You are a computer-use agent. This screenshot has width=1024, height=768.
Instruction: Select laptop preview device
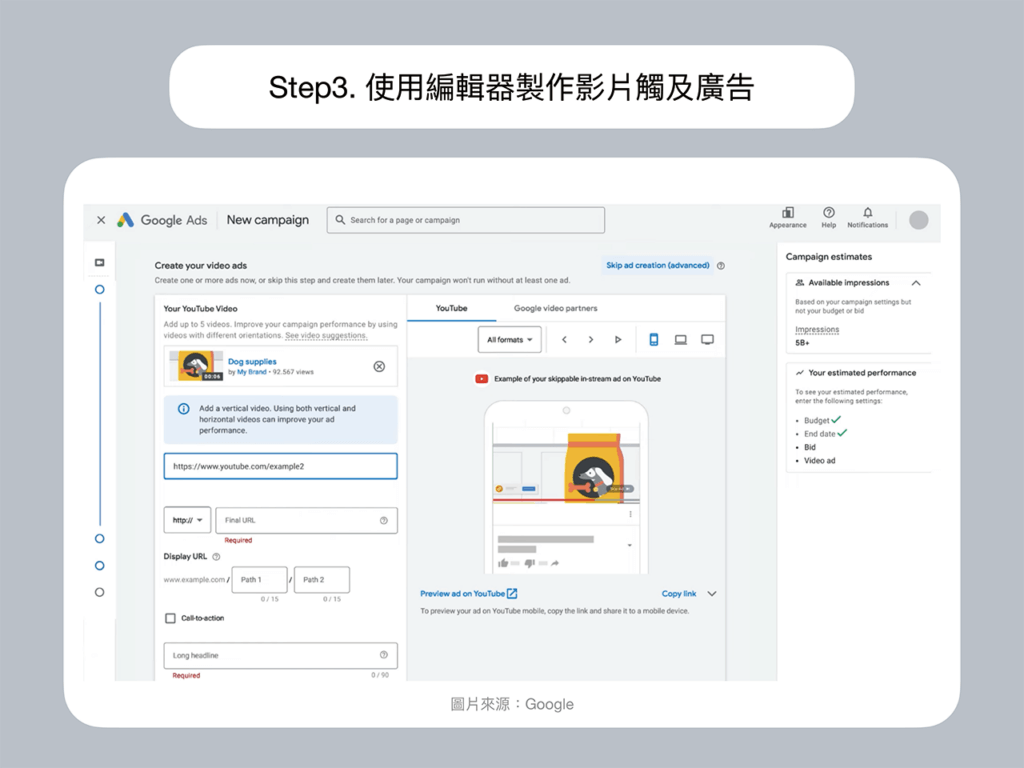click(680, 340)
